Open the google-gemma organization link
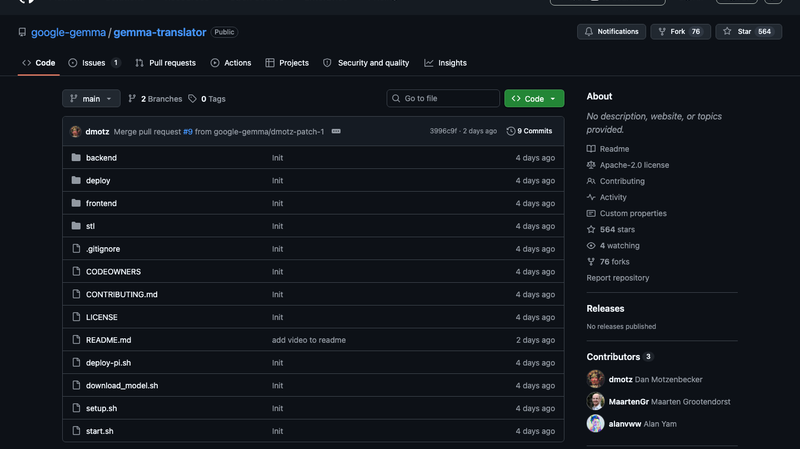 (x=68, y=32)
